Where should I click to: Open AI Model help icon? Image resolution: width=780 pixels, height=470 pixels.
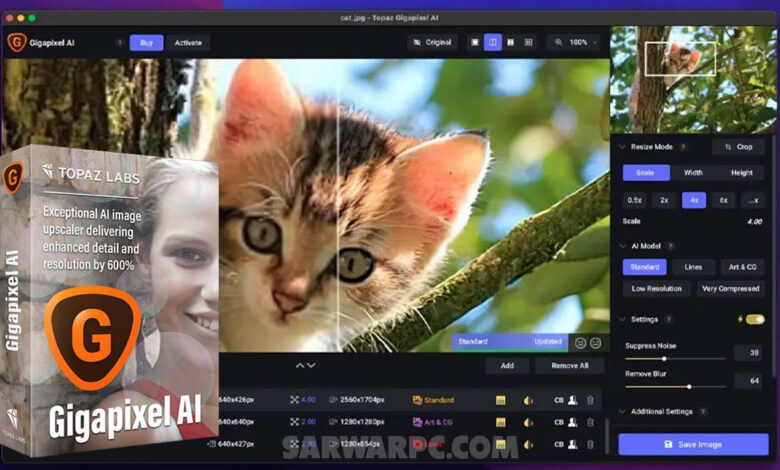tap(671, 246)
